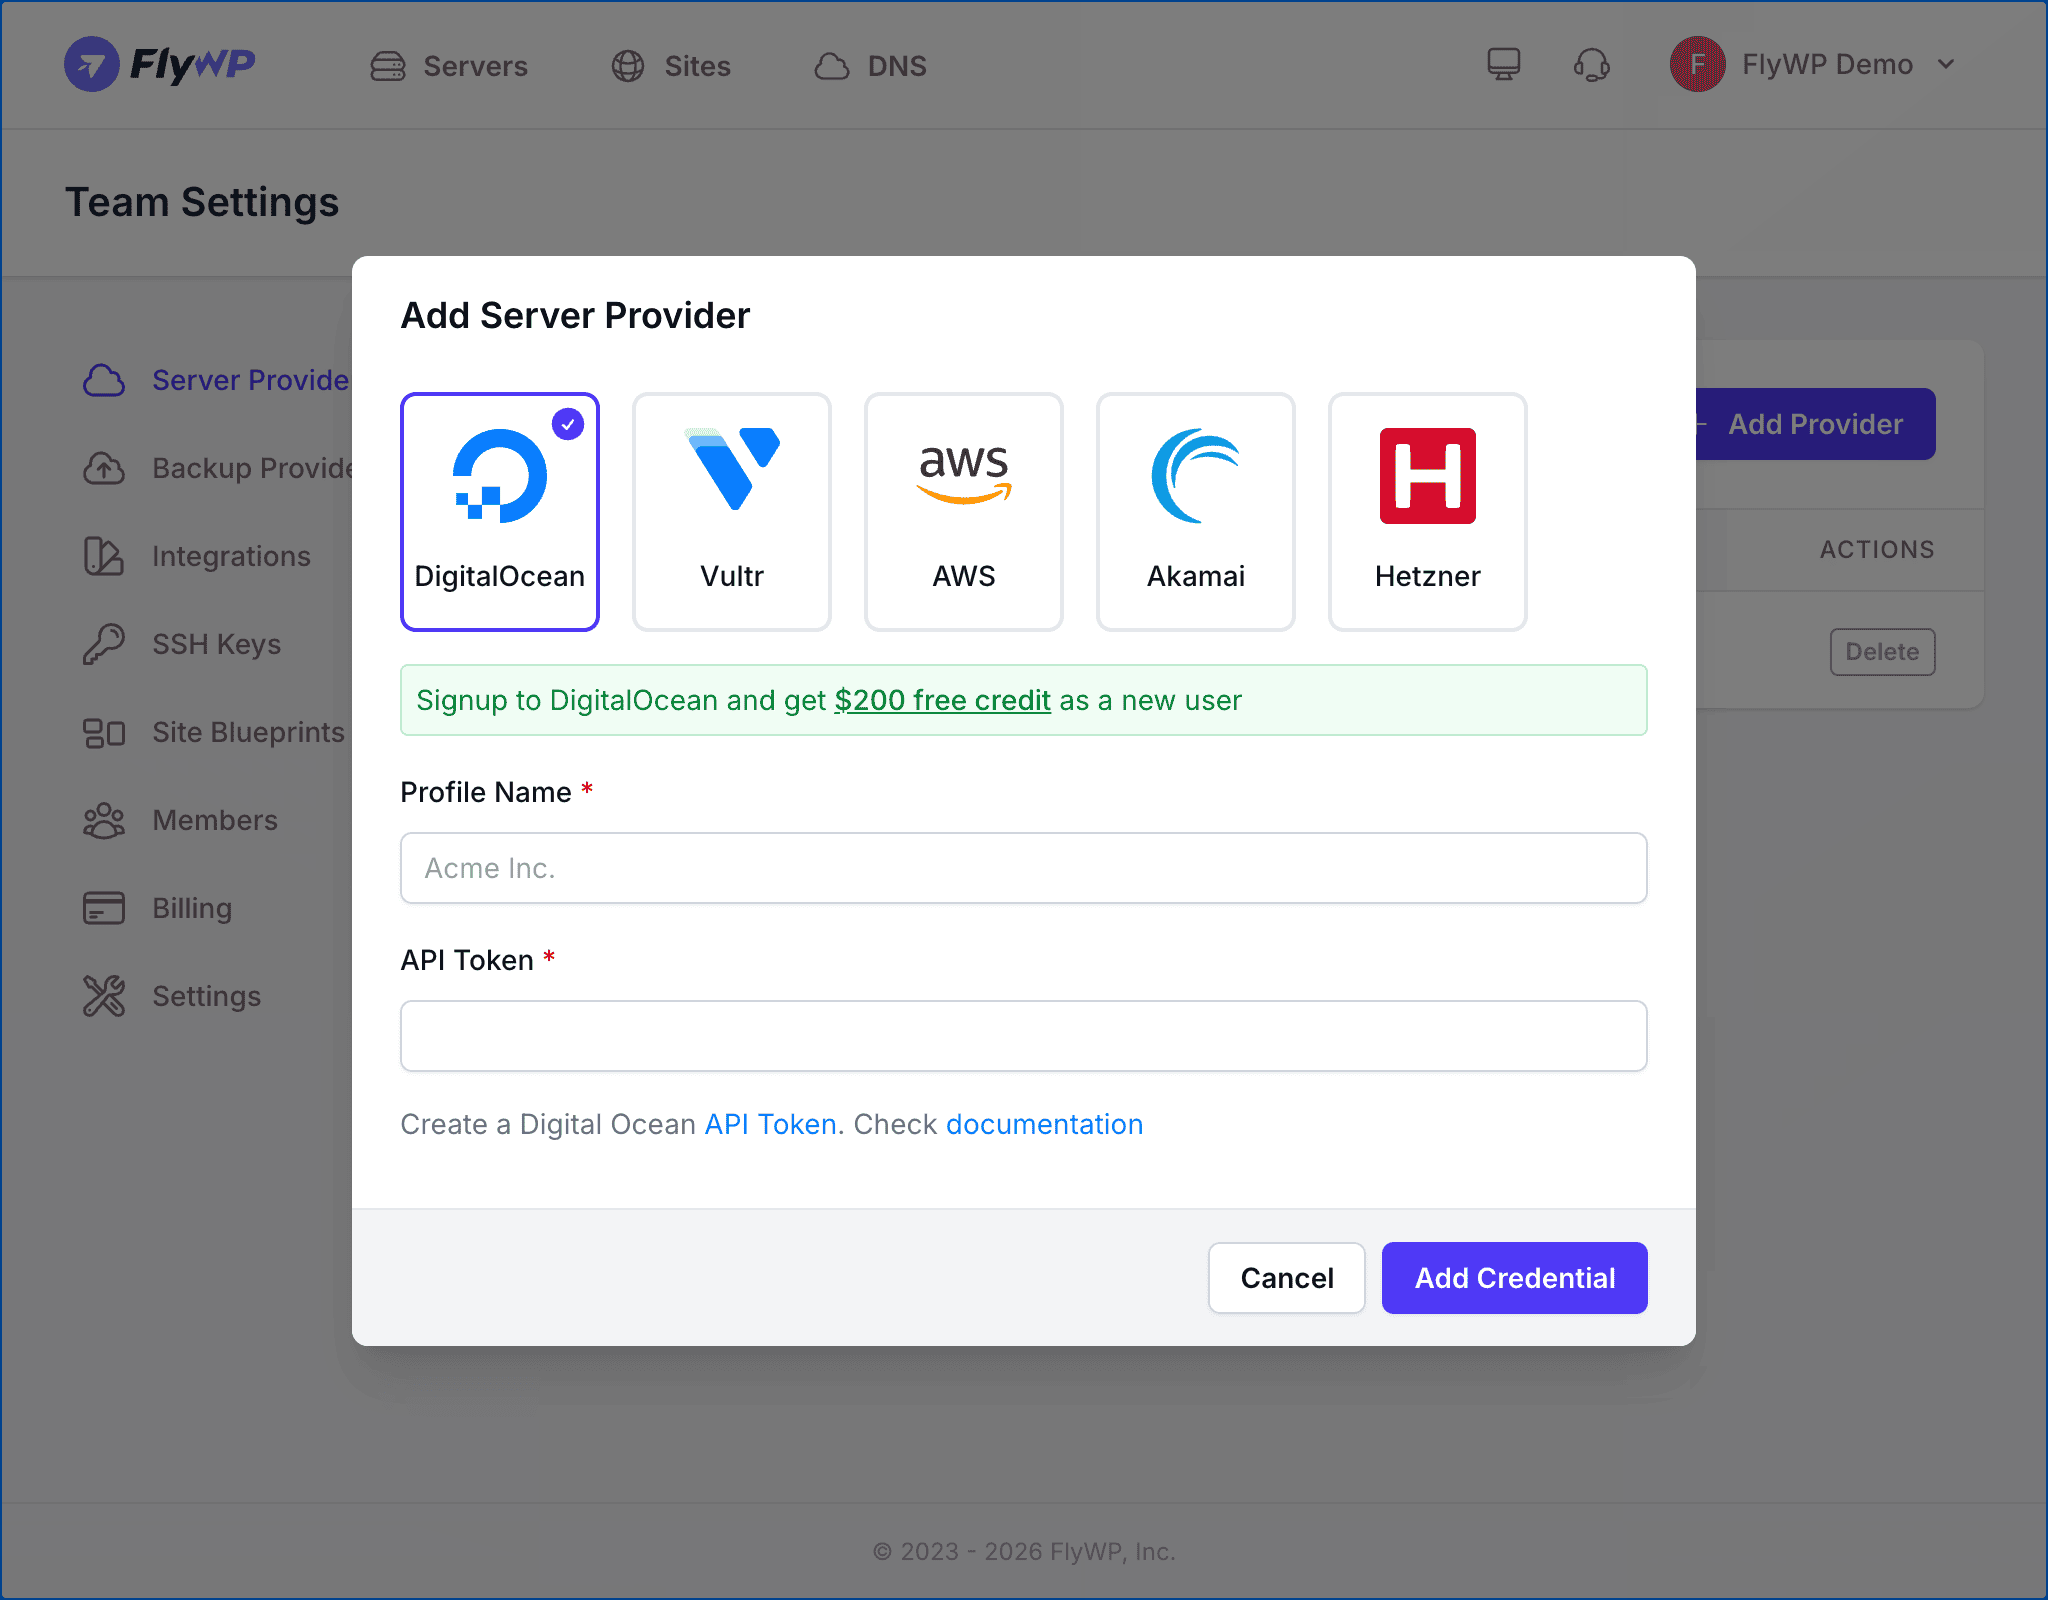Open the Sites navigation item
The height and width of the screenshot is (1600, 2048).
point(671,66)
